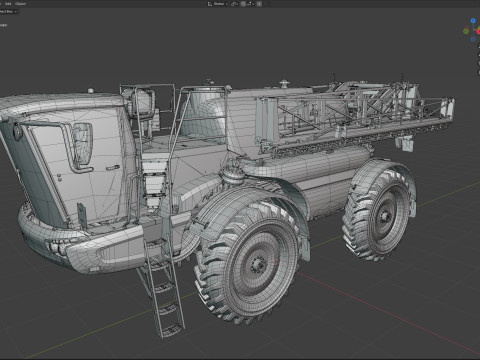Screen dimensions: 480x360
Task: Open the Object menu in viewport header
Action: pos(20,4)
